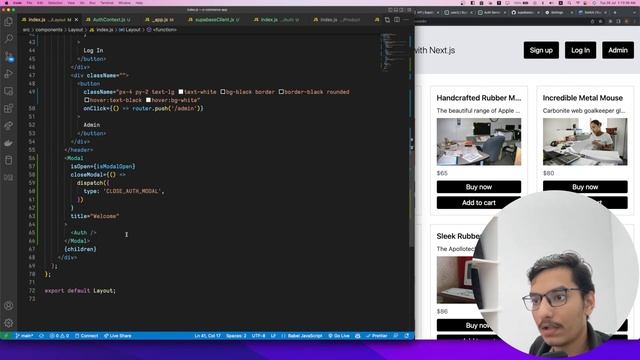Click Buy now on Incredible Metal Mouse
This screenshot has height=360, width=640.
point(585,187)
